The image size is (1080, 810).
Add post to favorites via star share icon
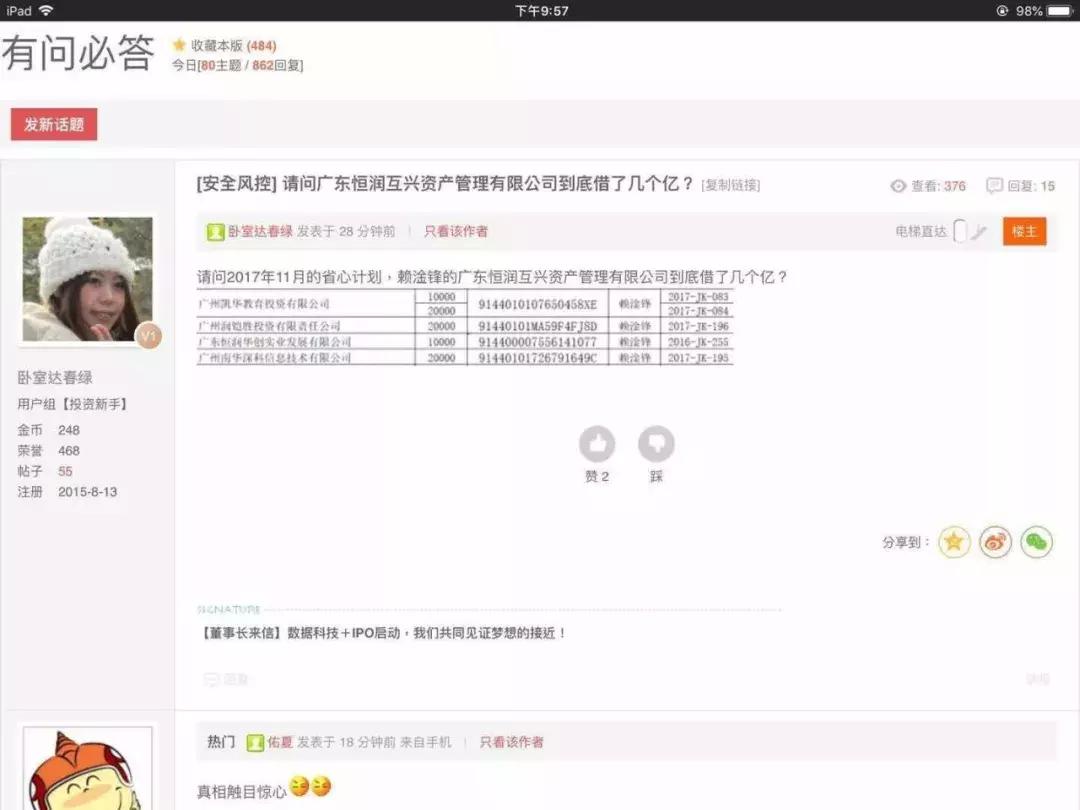tap(954, 541)
